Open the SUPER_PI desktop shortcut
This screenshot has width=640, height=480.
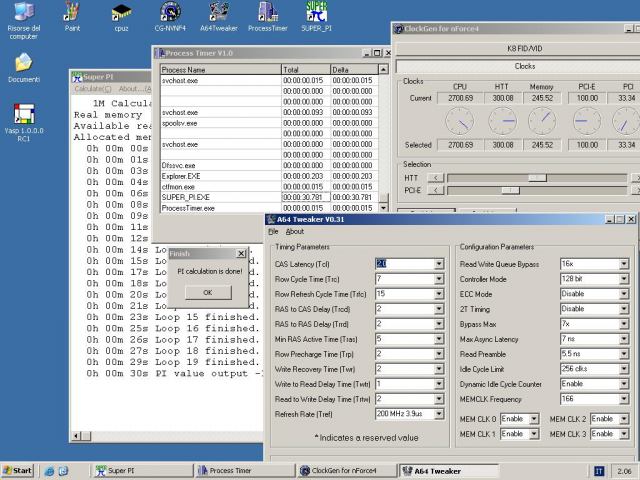(316, 17)
